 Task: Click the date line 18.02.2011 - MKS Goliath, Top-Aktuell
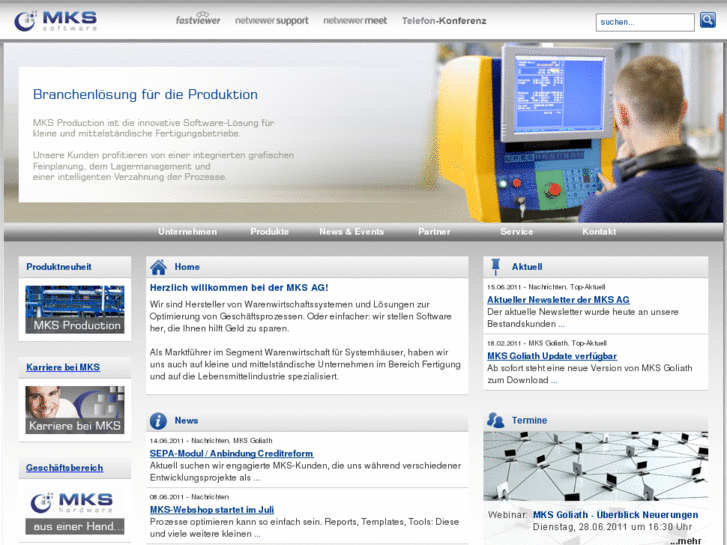point(547,343)
